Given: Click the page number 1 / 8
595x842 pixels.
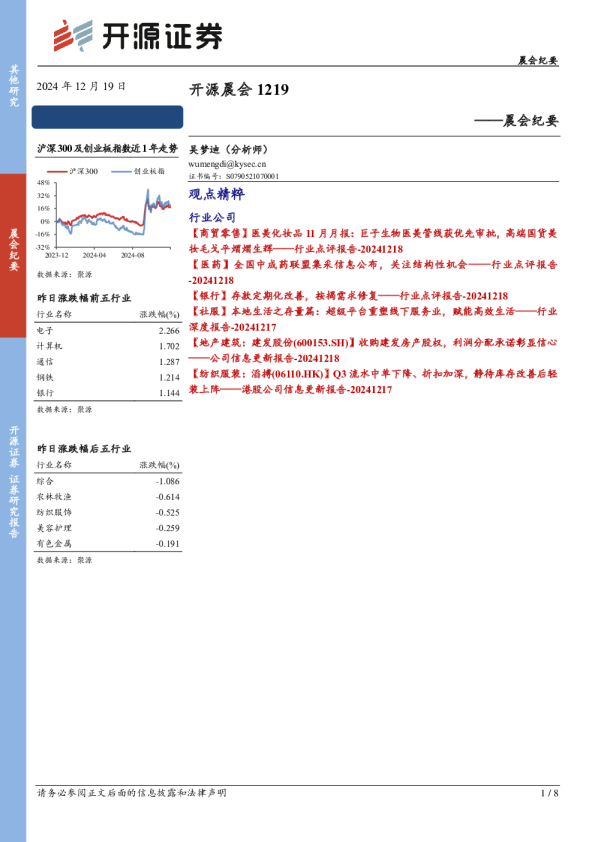Looking at the screenshot, I should tap(549, 793).
